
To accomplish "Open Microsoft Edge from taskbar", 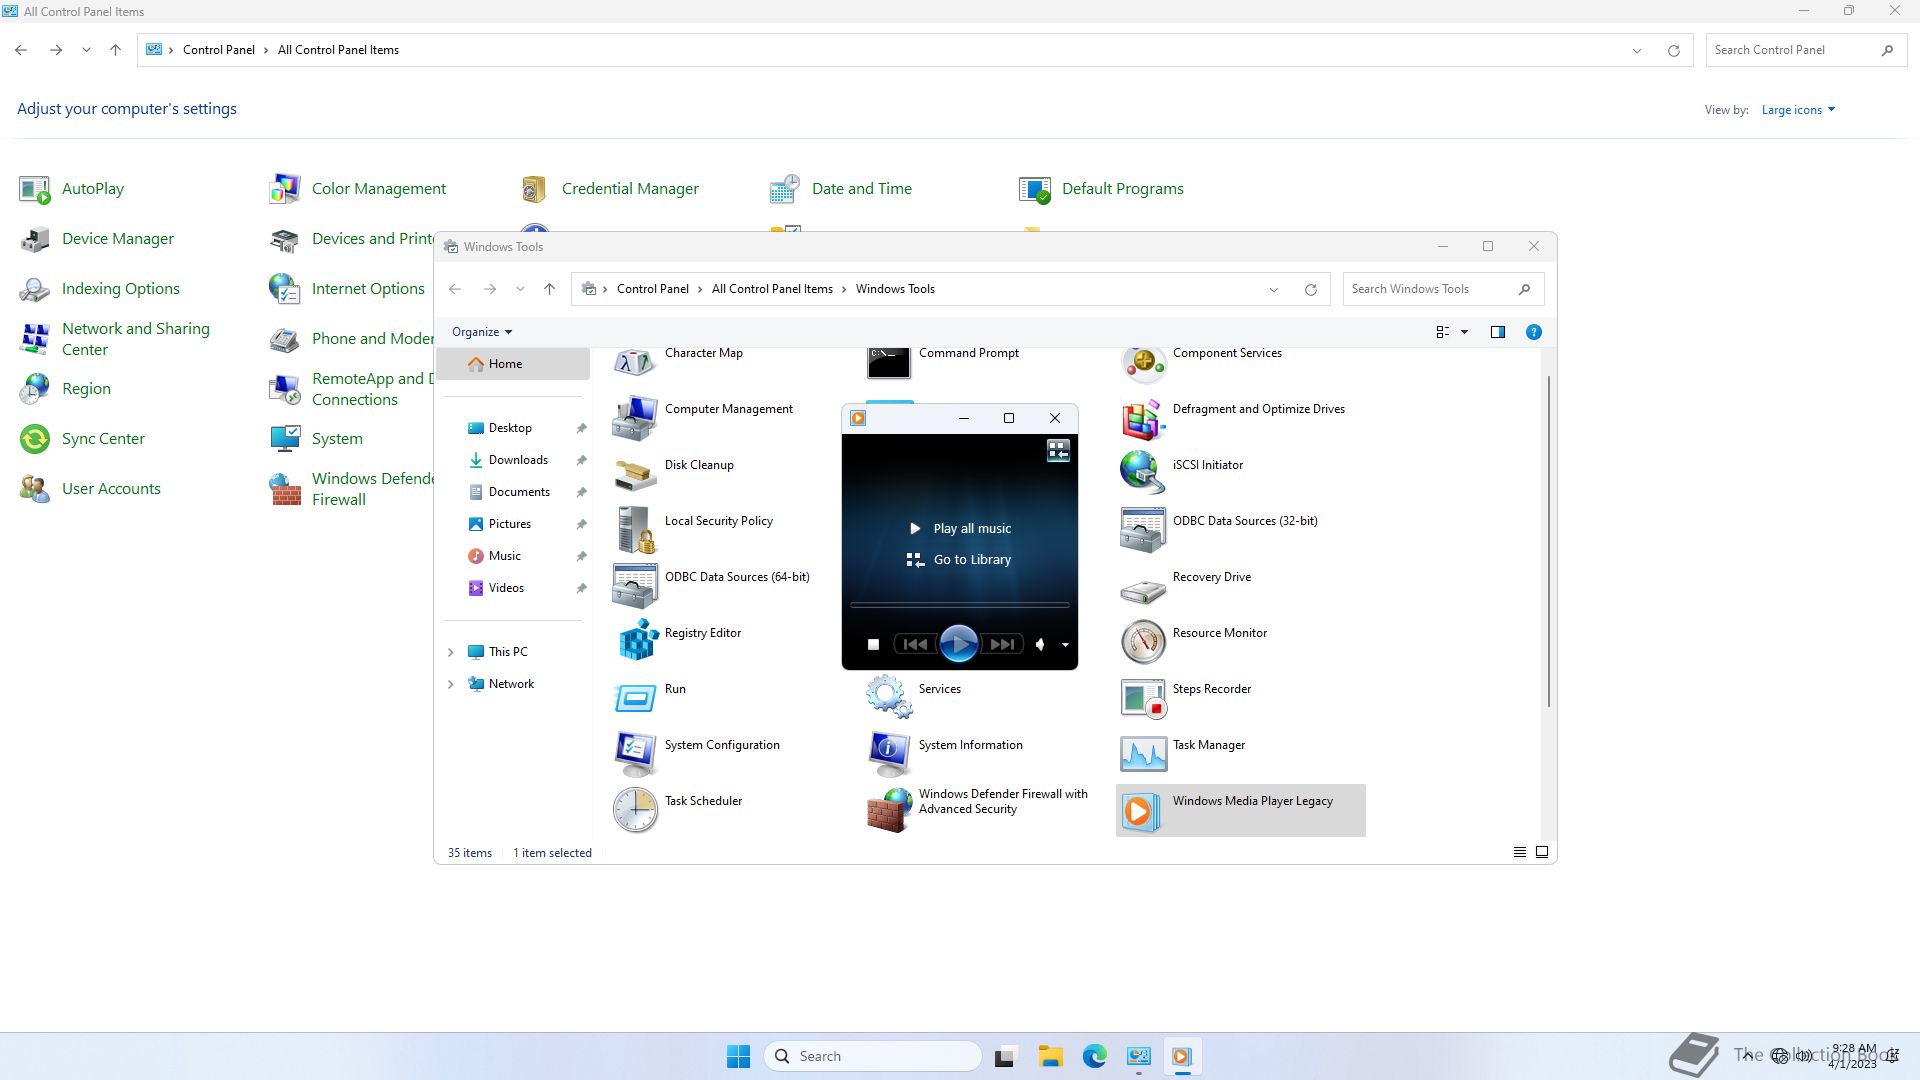I will tap(1094, 1056).
